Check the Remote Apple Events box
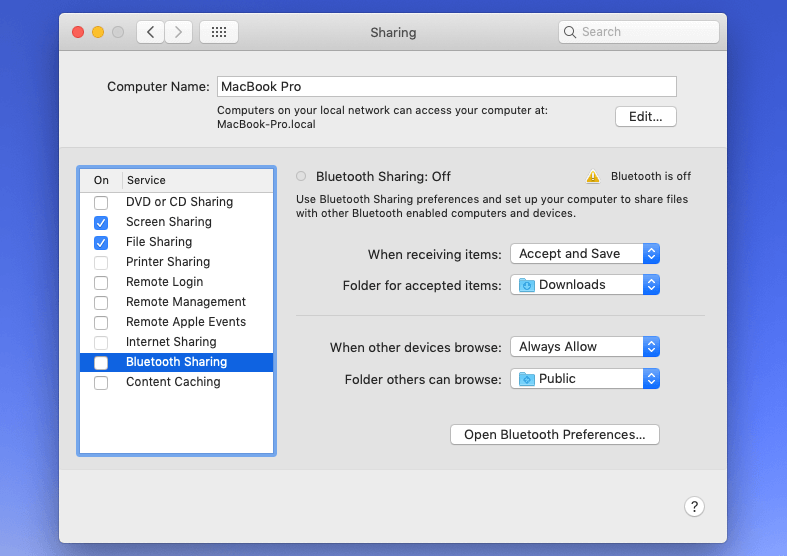The width and height of the screenshot is (787, 556). 101,323
